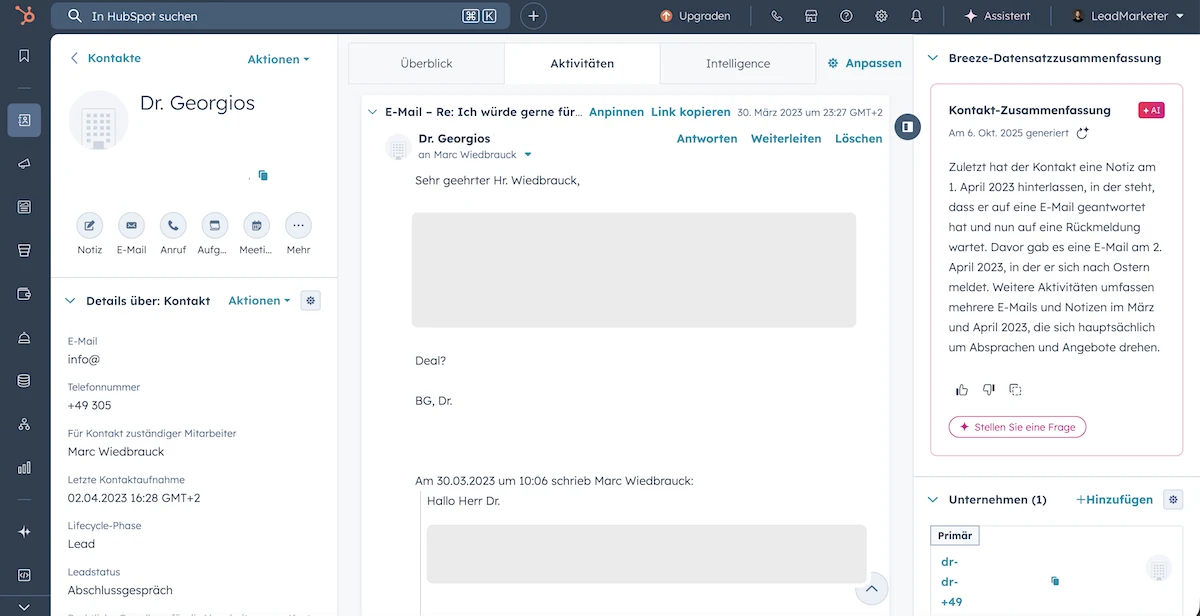Open notifications bell in top bar
Screen dimensions: 1200x616
[x=916, y=16]
